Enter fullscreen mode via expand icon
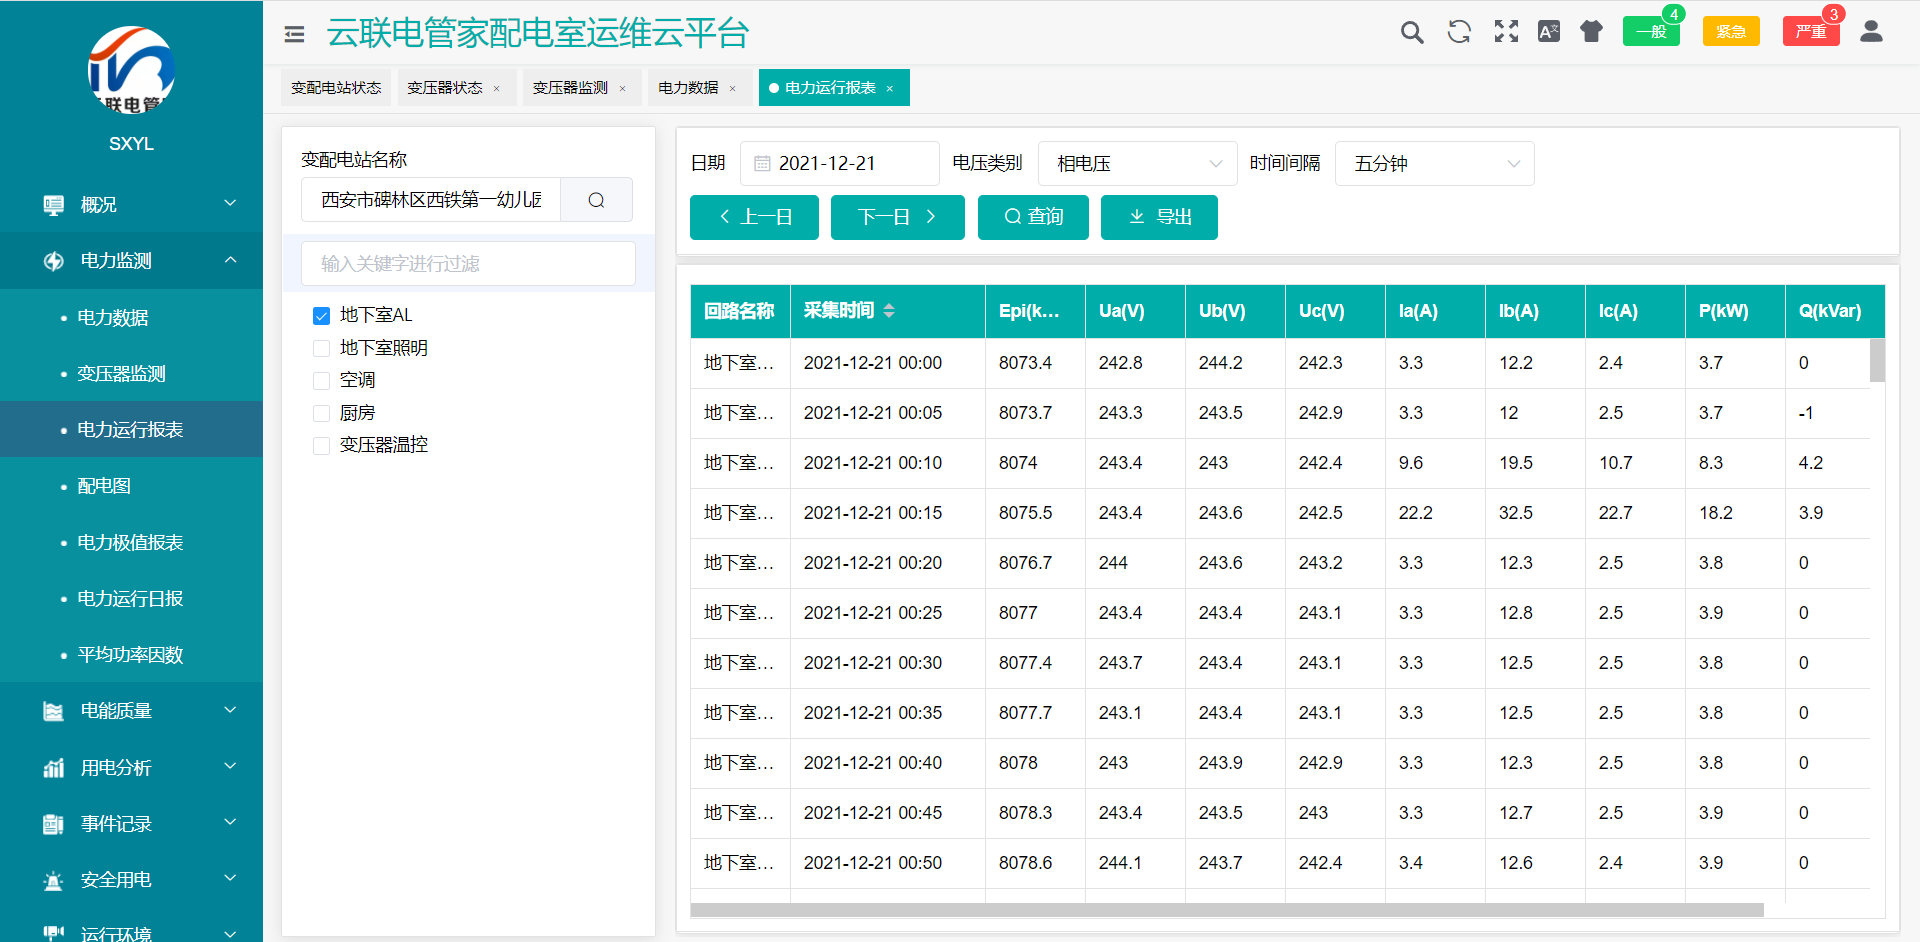The width and height of the screenshot is (1920, 942). [1506, 31]
